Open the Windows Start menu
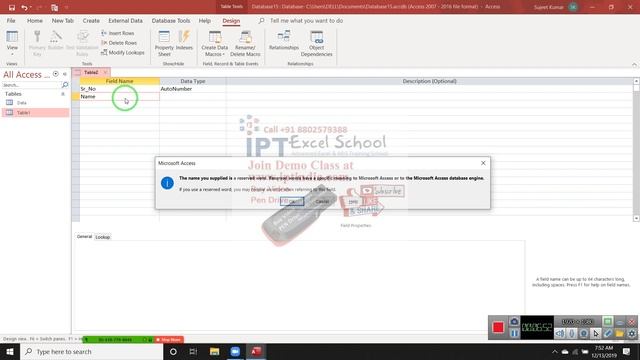This screenshot has width=640, height=360. [x=10, y=351]
